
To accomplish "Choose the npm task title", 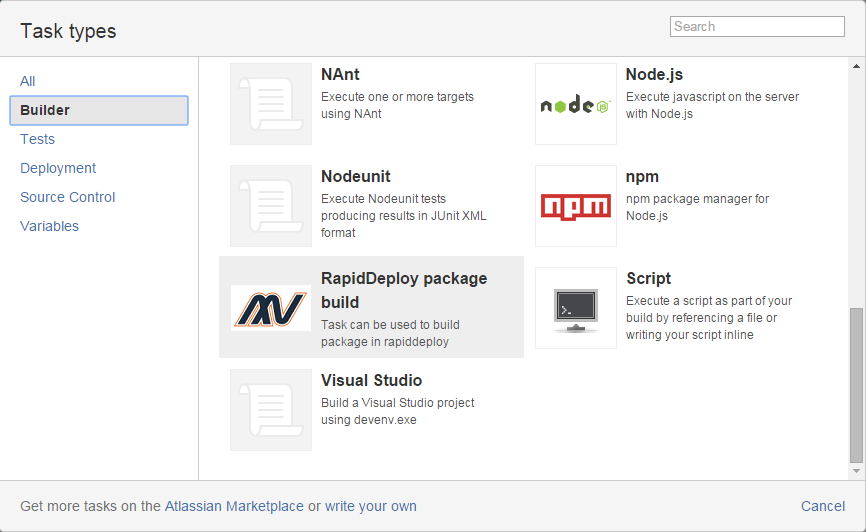I will [642, 177].
